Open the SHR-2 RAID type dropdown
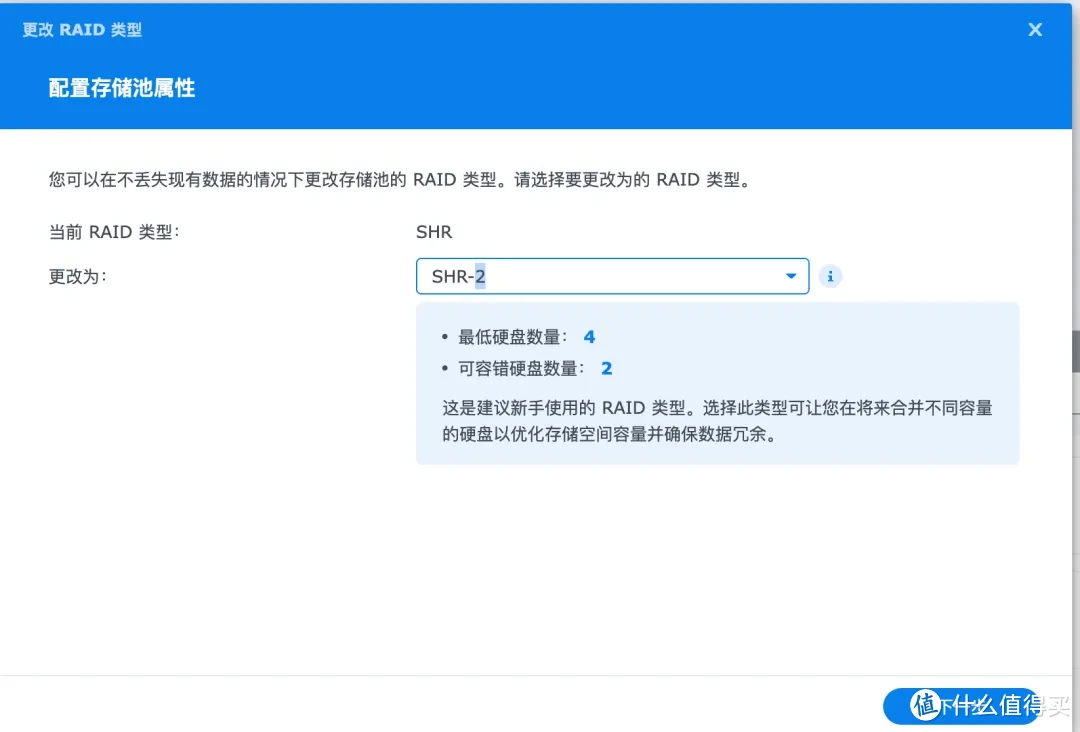The height and width of the screenshot is (732, 1080). (x=612, y=276)
